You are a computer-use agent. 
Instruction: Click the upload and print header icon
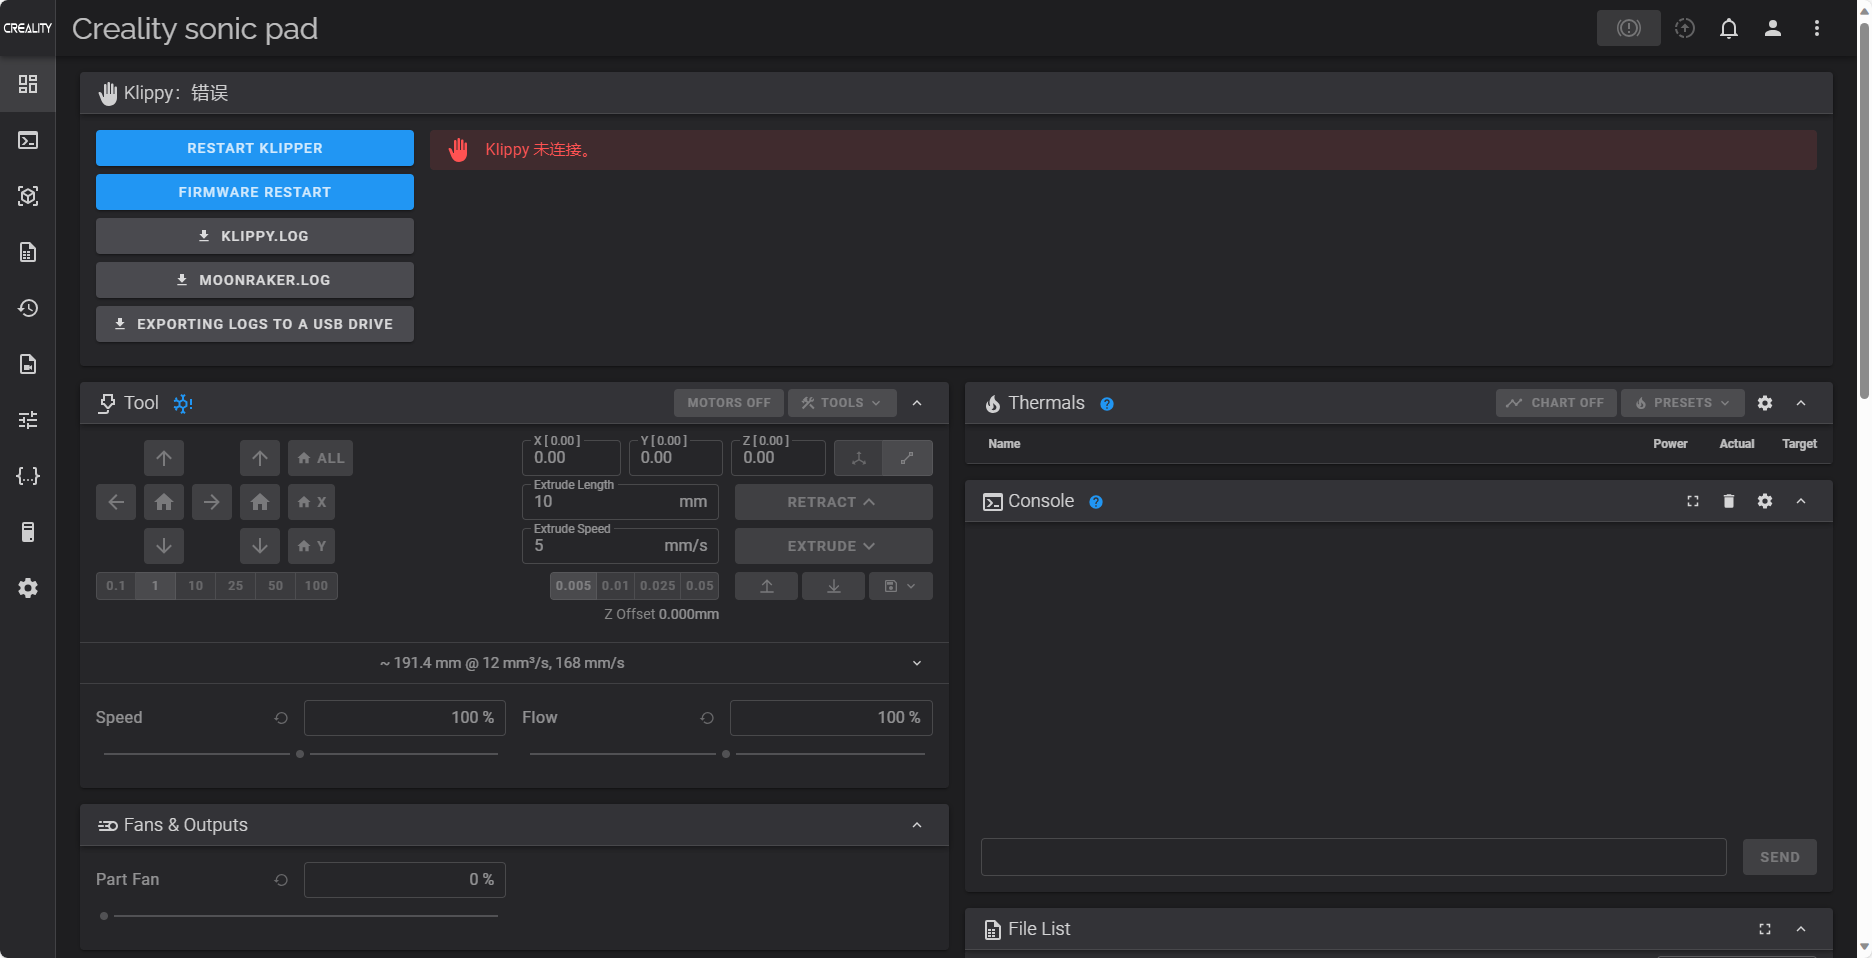tap(1685, 28)
